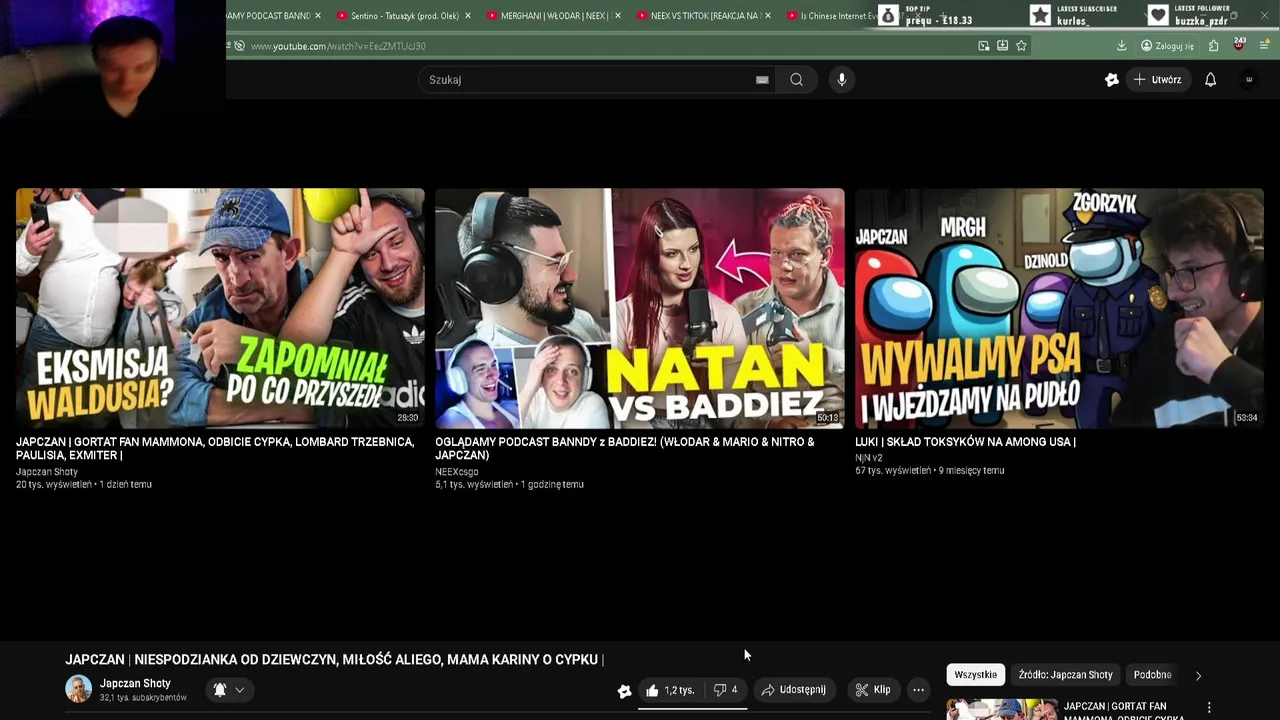This screenshot has height=720, width=1280.
Task: Select the Wszystkie filter chip
Action: tap(975, 675)
